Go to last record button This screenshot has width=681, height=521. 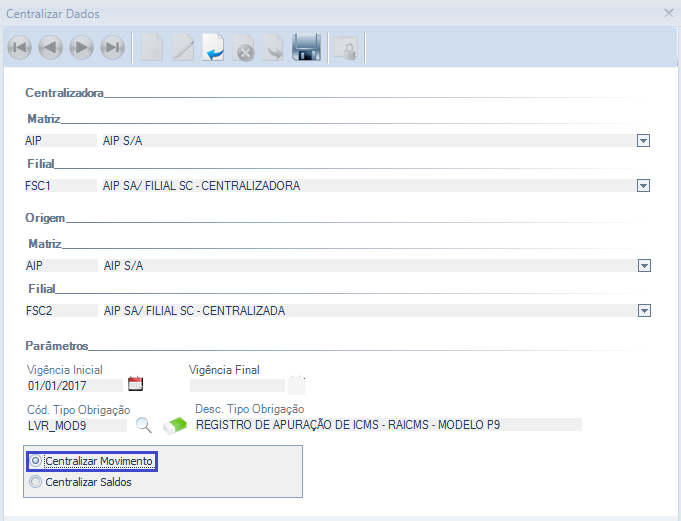coord(112,47)
